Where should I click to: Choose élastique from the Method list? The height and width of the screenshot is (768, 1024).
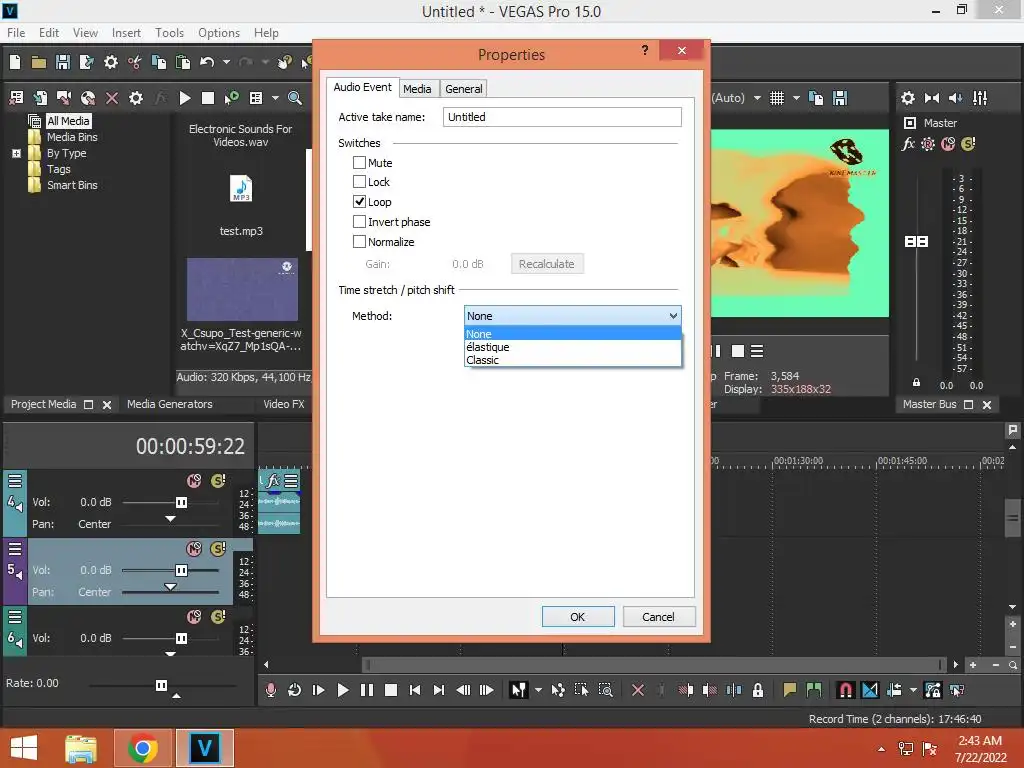(573, 347)
